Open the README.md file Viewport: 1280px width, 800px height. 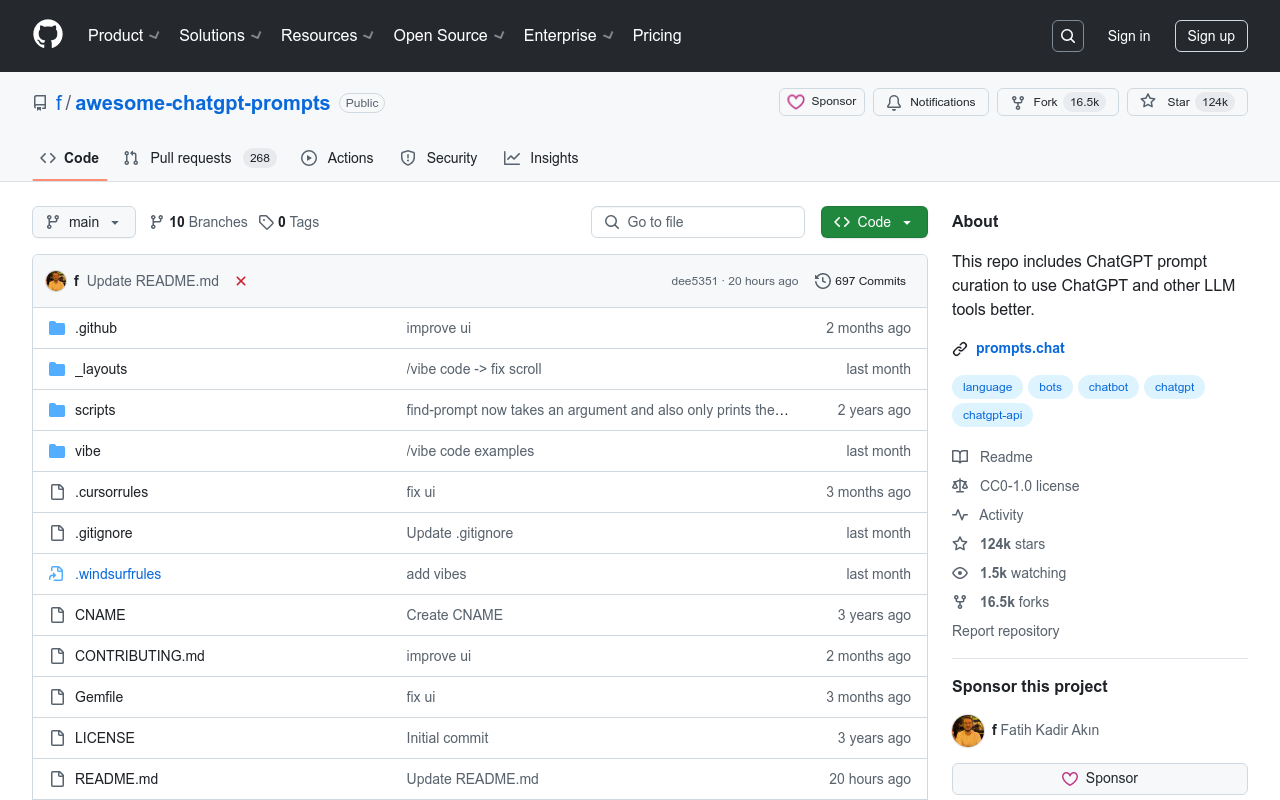[x=116, y=779]
